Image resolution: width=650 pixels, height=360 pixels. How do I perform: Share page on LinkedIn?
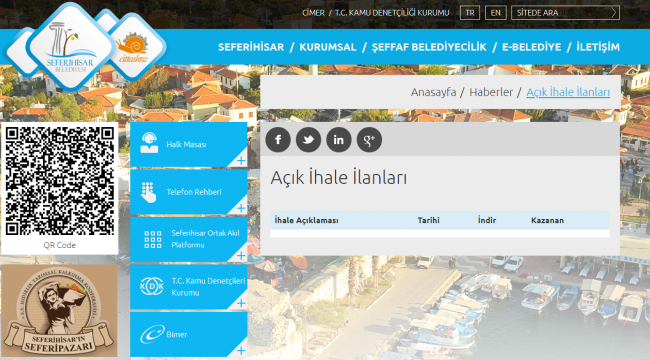(x=339, y=140)
